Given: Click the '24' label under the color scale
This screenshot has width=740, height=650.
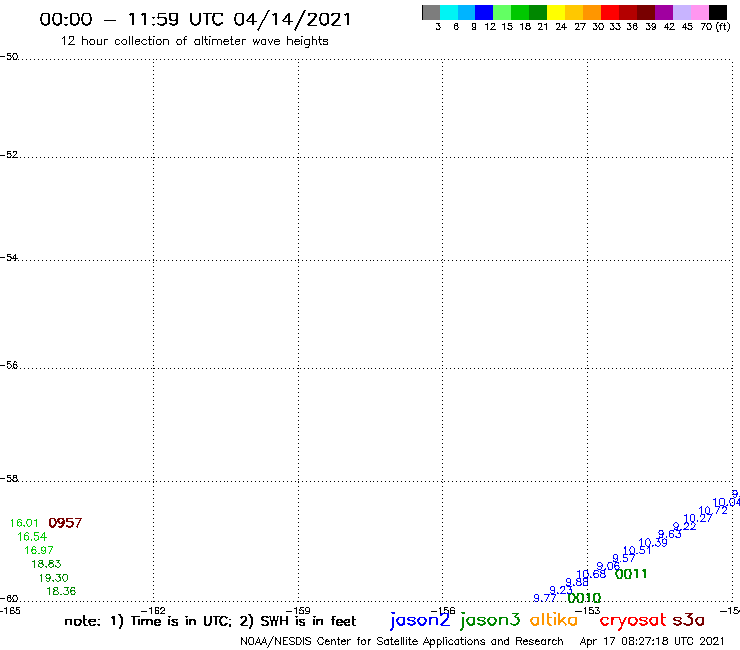Looking at the screenshot, I should tap(561, 27).
